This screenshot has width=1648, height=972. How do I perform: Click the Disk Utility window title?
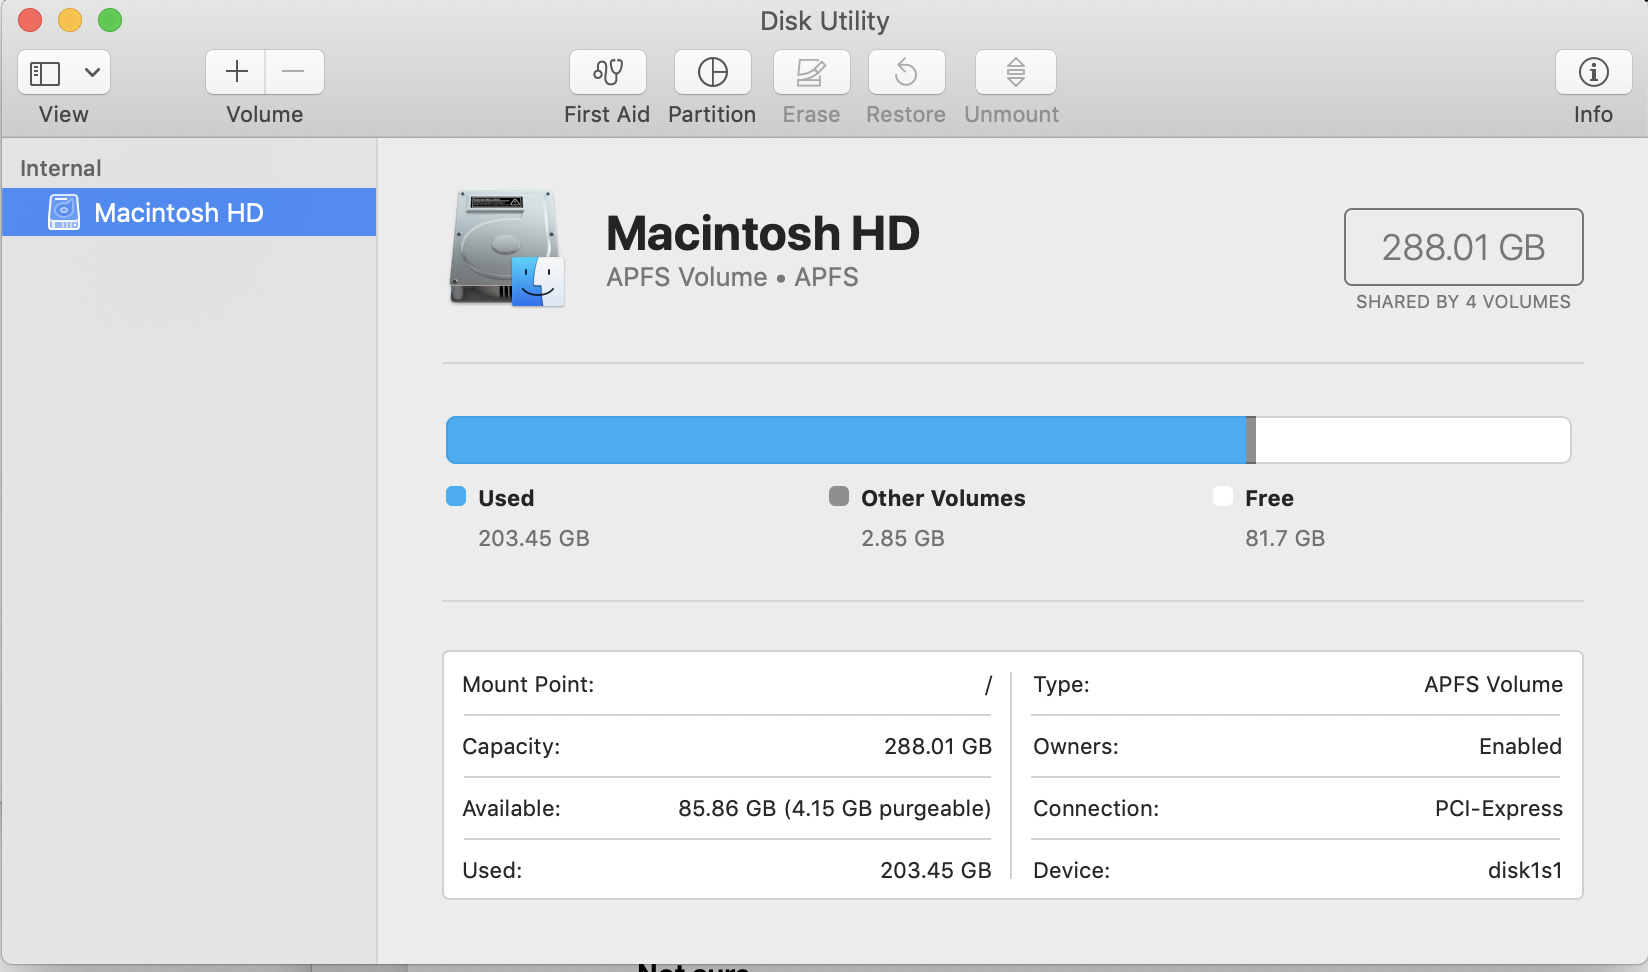825,21
